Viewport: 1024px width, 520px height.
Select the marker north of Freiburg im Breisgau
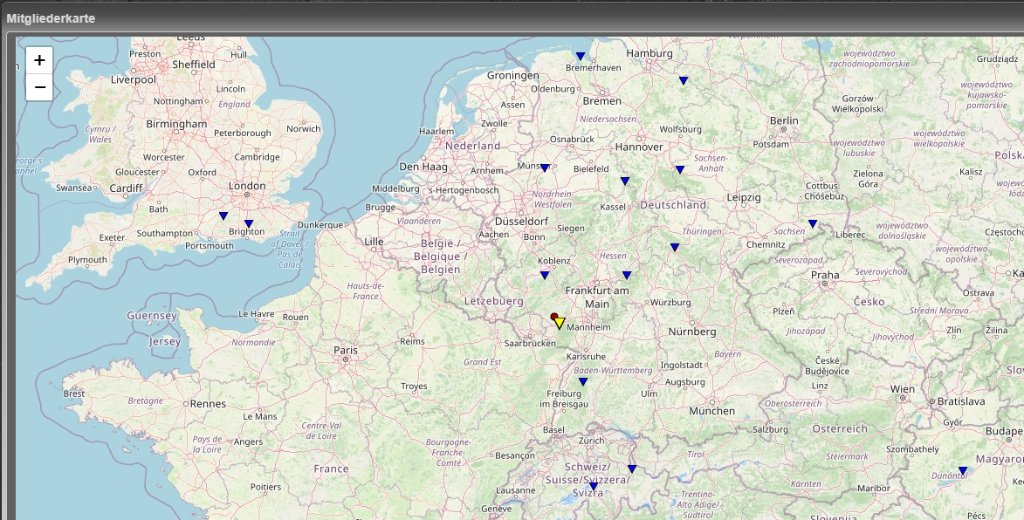coord(583,381)
